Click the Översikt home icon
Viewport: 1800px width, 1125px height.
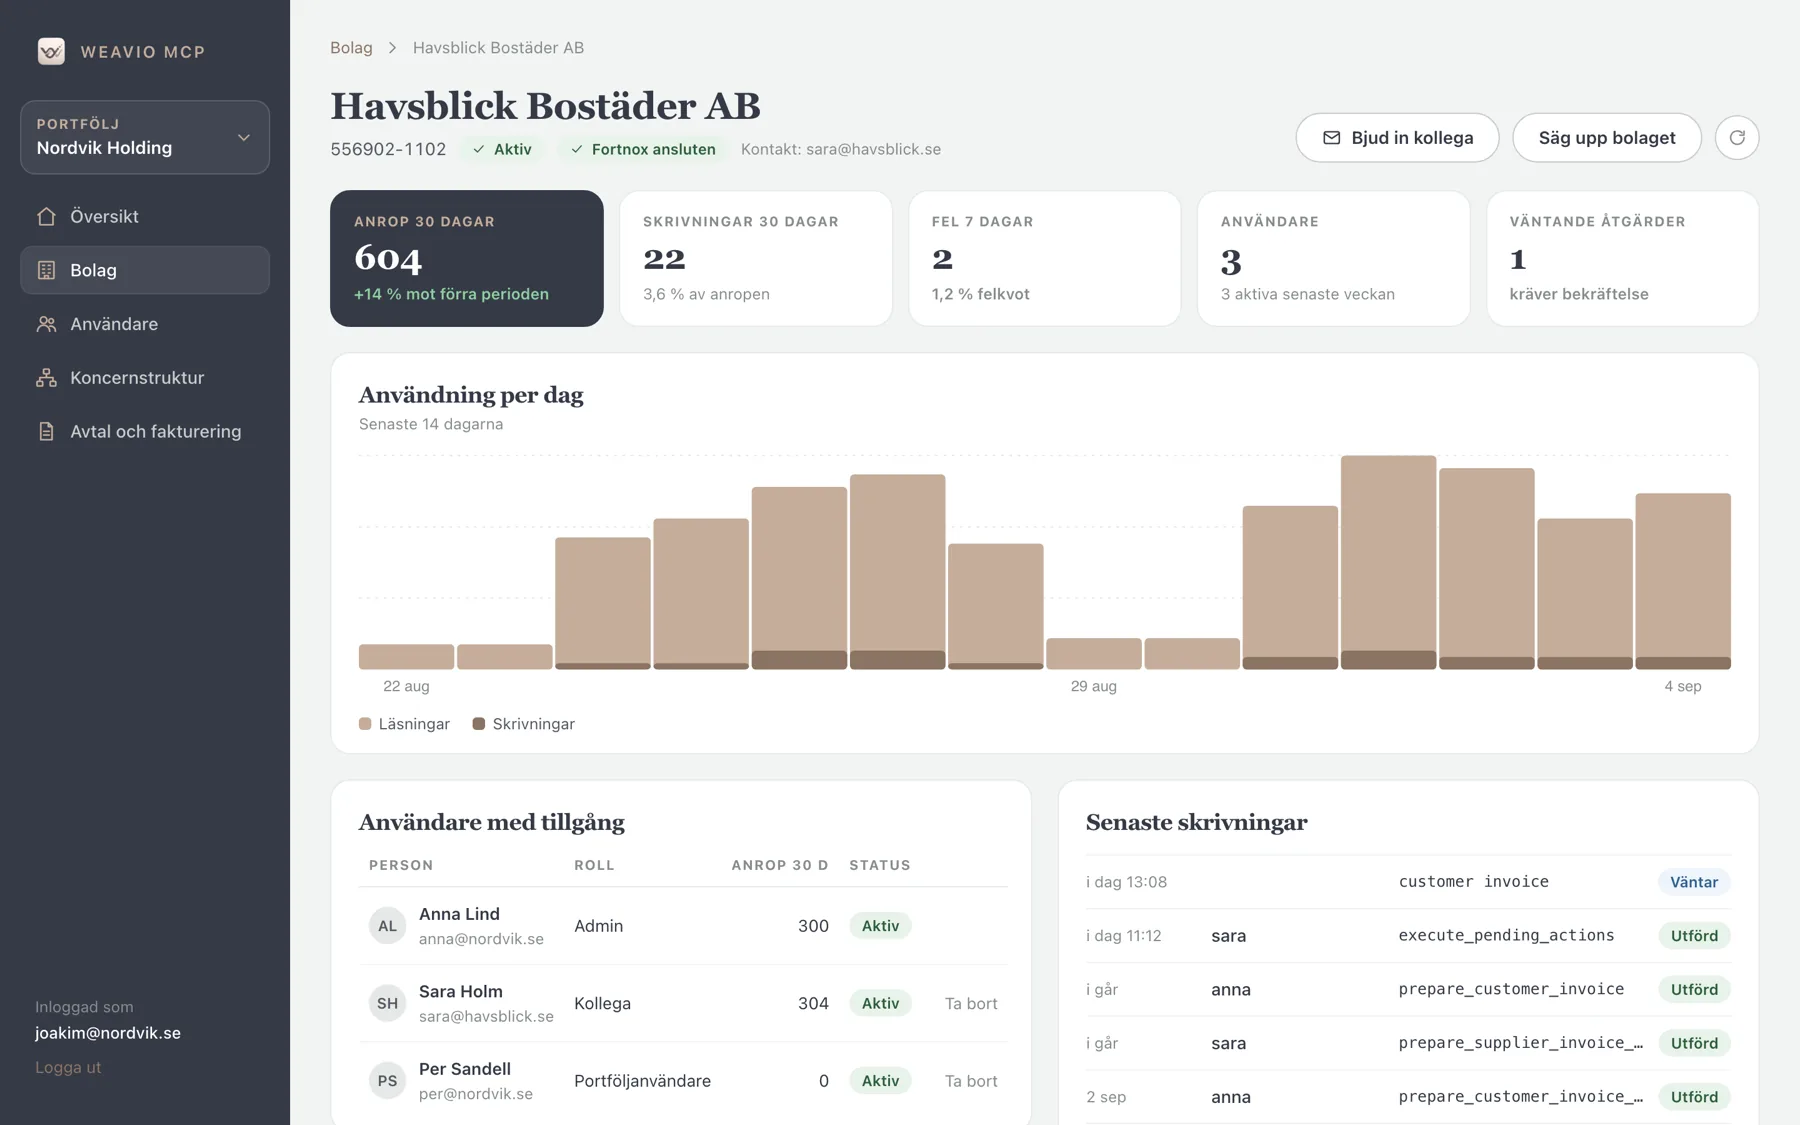click(x=46, y=216)
